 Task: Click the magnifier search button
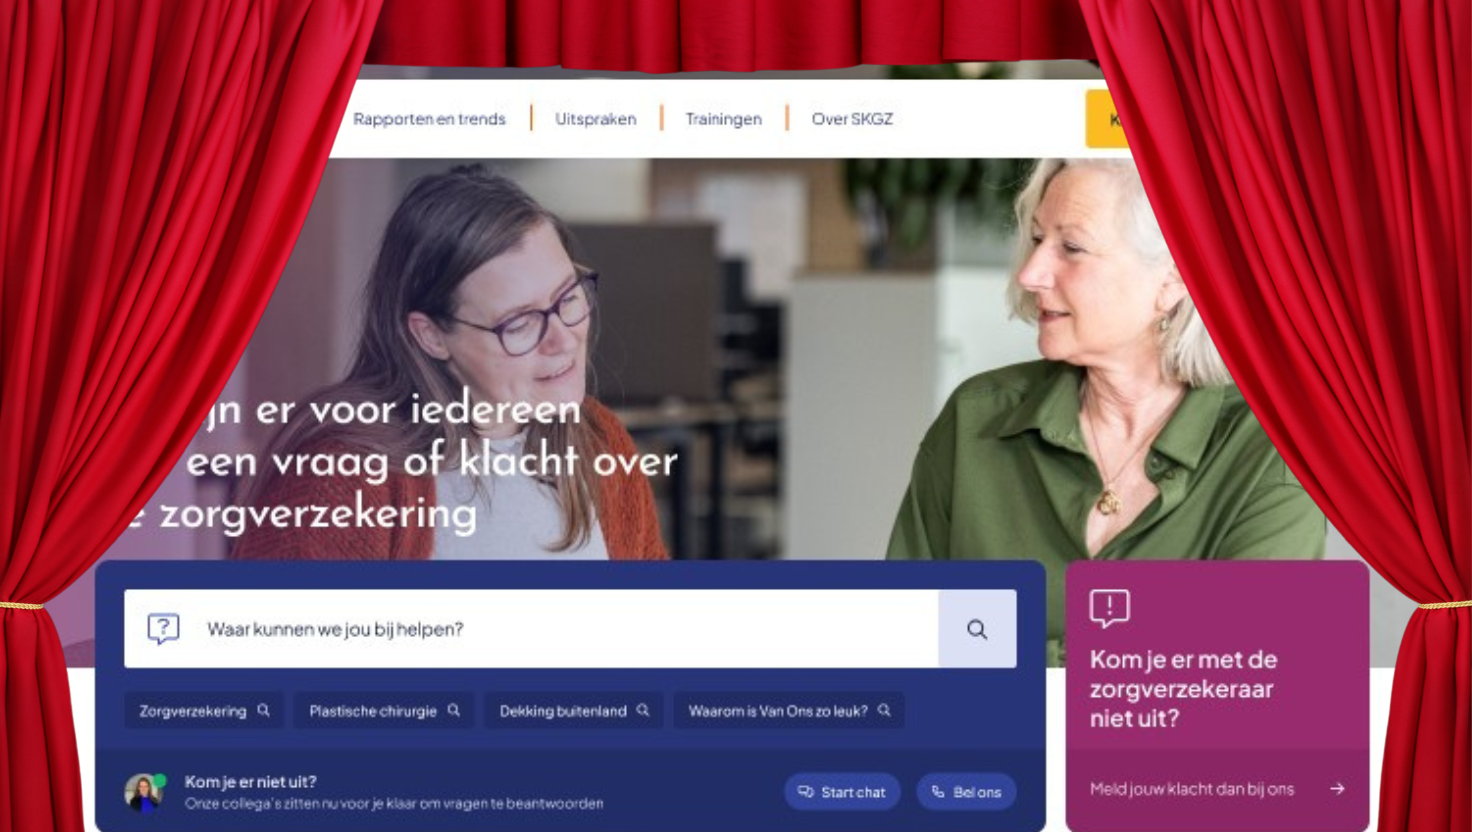(977, 628)
